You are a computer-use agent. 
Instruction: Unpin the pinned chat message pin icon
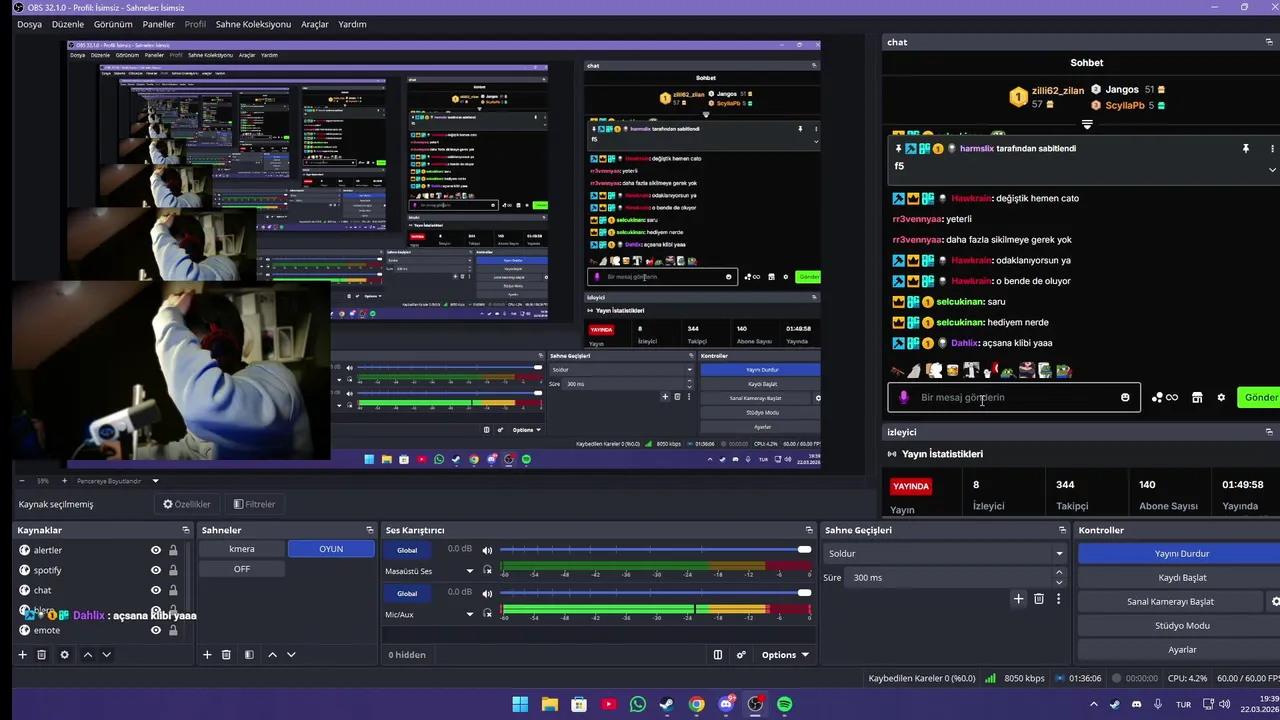[x=1246, y=148]
